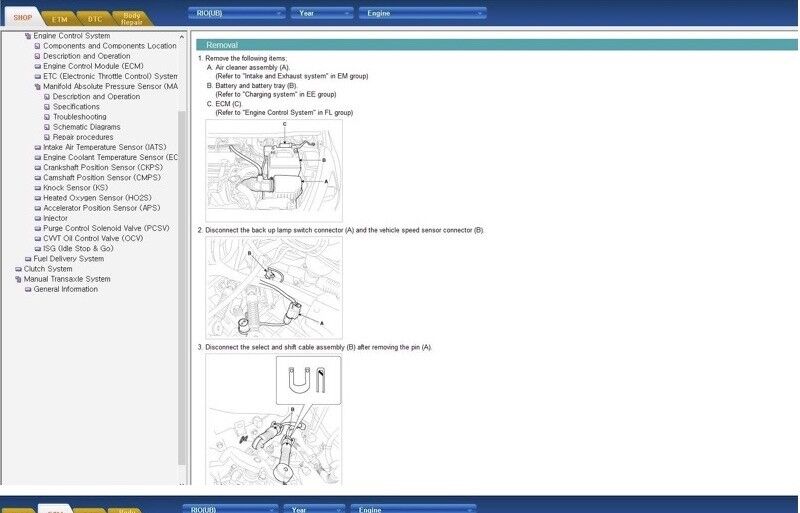Click the folder icon next to Clutch System

pos(18,269)
